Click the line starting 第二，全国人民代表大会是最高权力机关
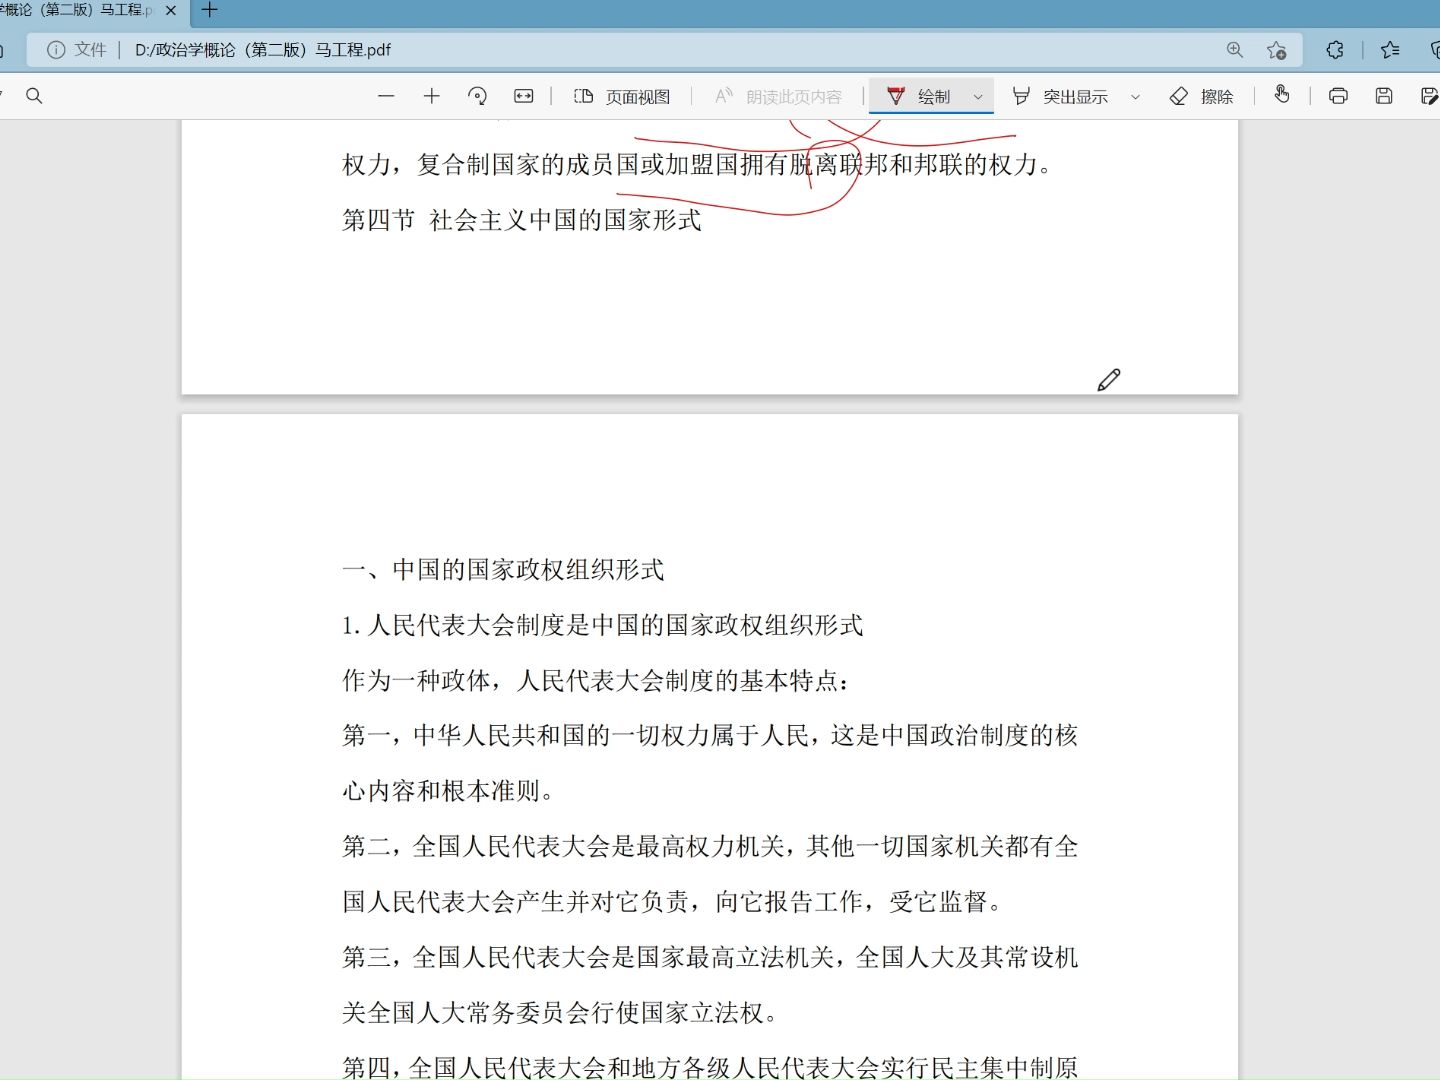Viewport: 1440px width, 1080px height. [710, 847]
